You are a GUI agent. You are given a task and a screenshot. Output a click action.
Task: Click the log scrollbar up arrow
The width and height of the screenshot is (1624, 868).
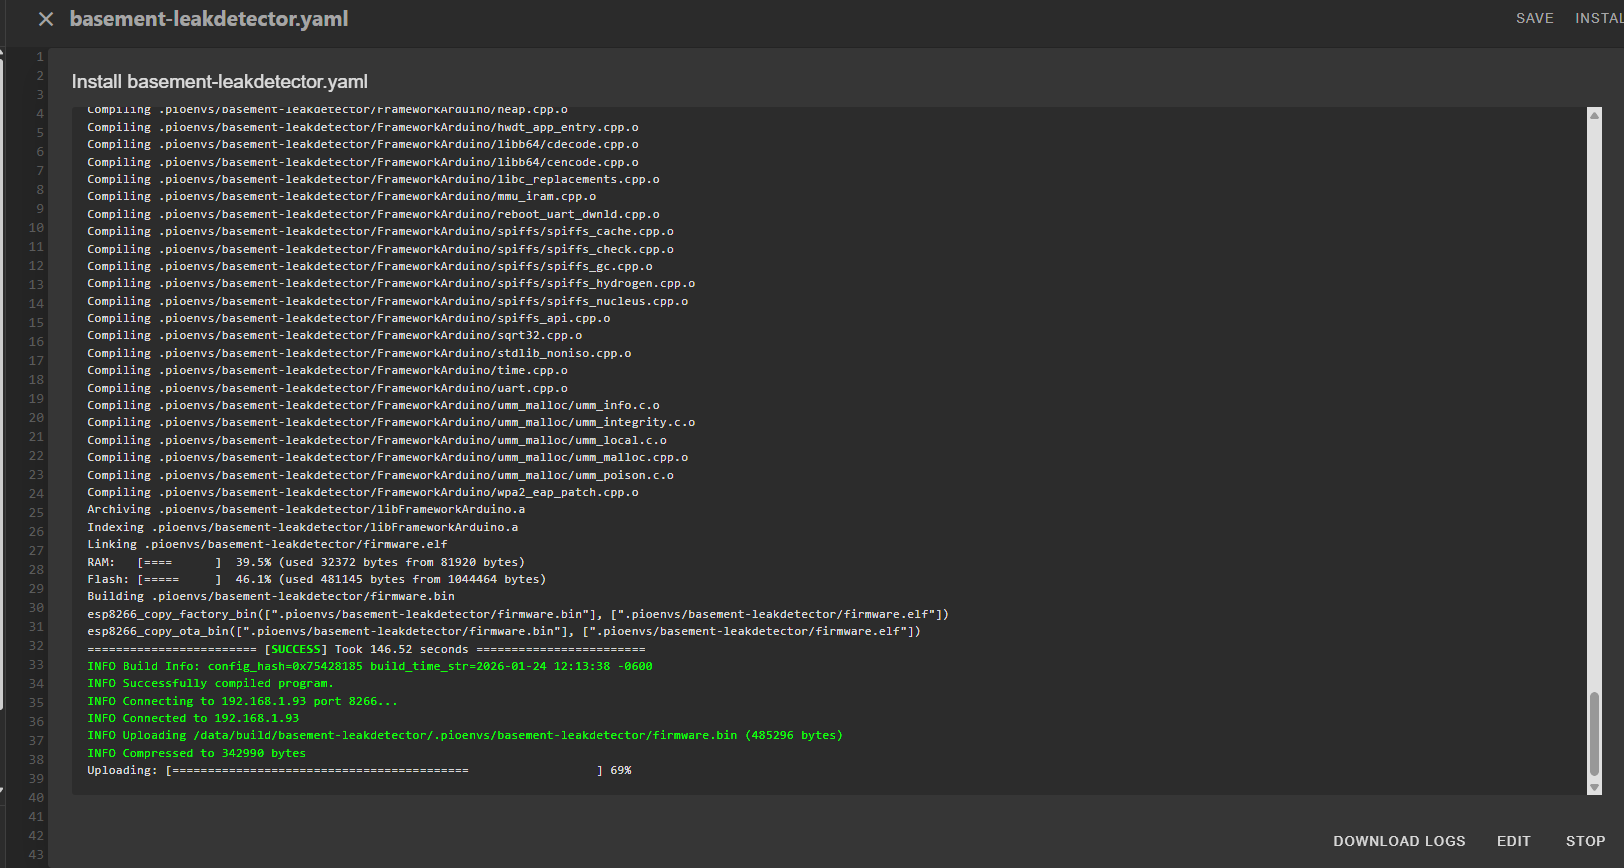[1594, 115]
